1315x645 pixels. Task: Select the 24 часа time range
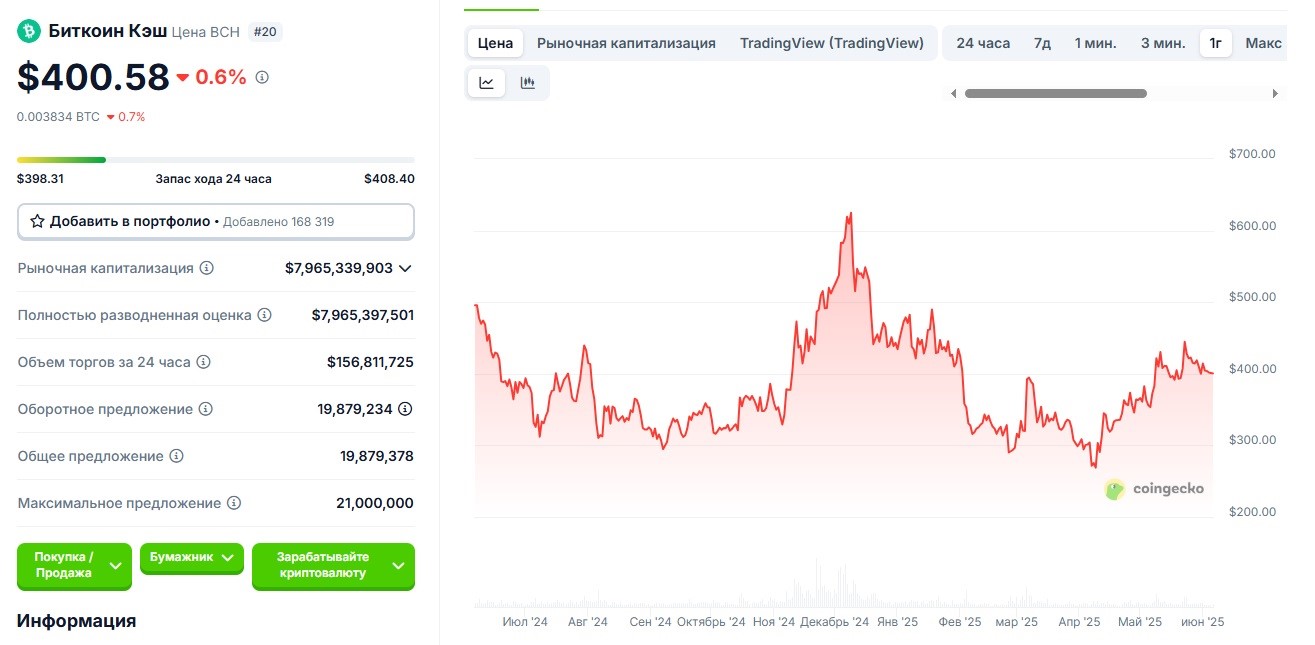coord(982,43)
